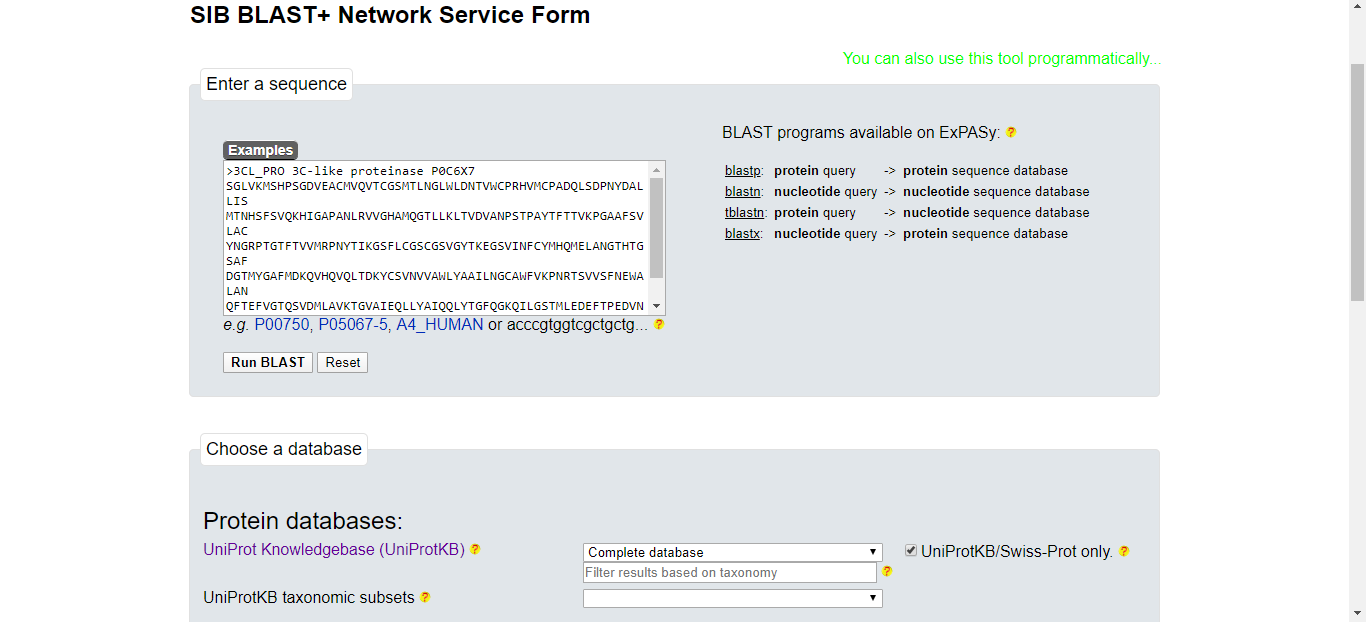Screen dimensions: 1366x622
Task: Click example entry A4_HUMAN link
Action: 440,325
